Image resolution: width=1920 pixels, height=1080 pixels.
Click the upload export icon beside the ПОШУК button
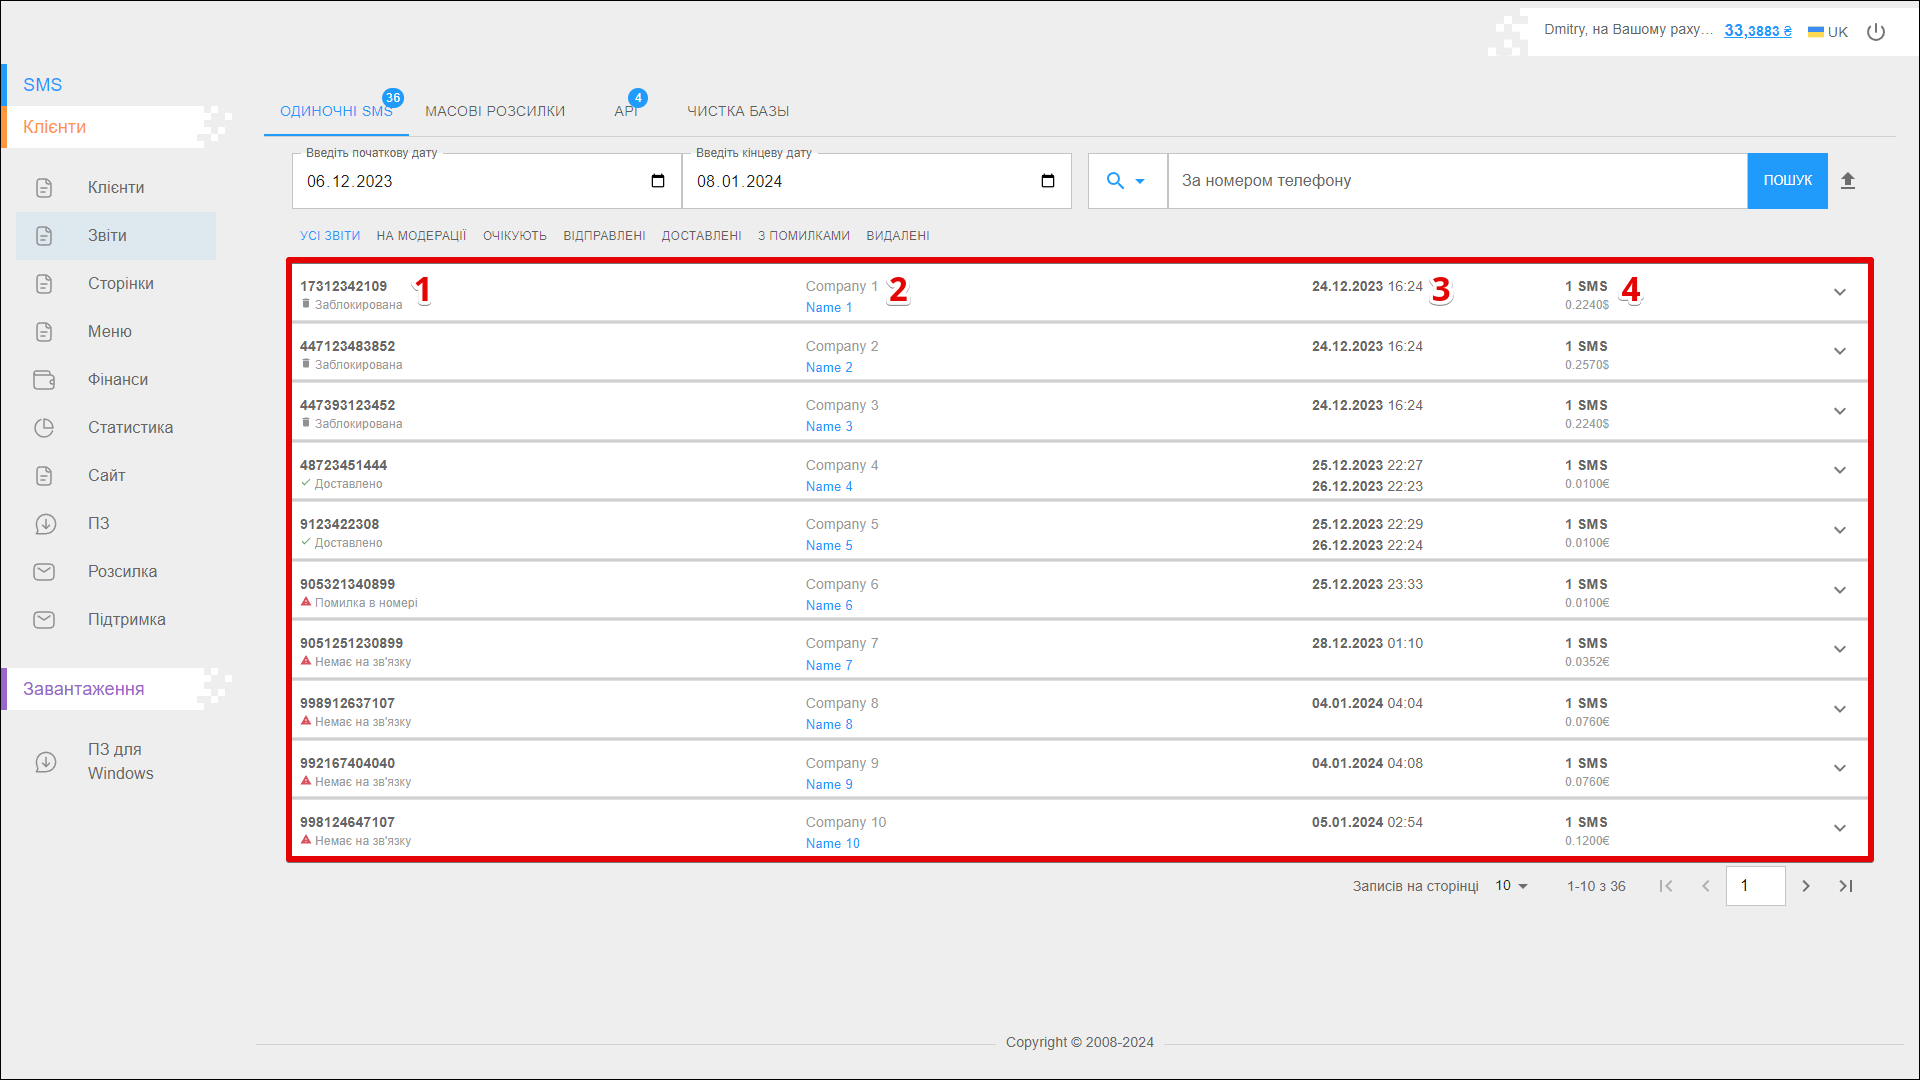point(1848,181)
